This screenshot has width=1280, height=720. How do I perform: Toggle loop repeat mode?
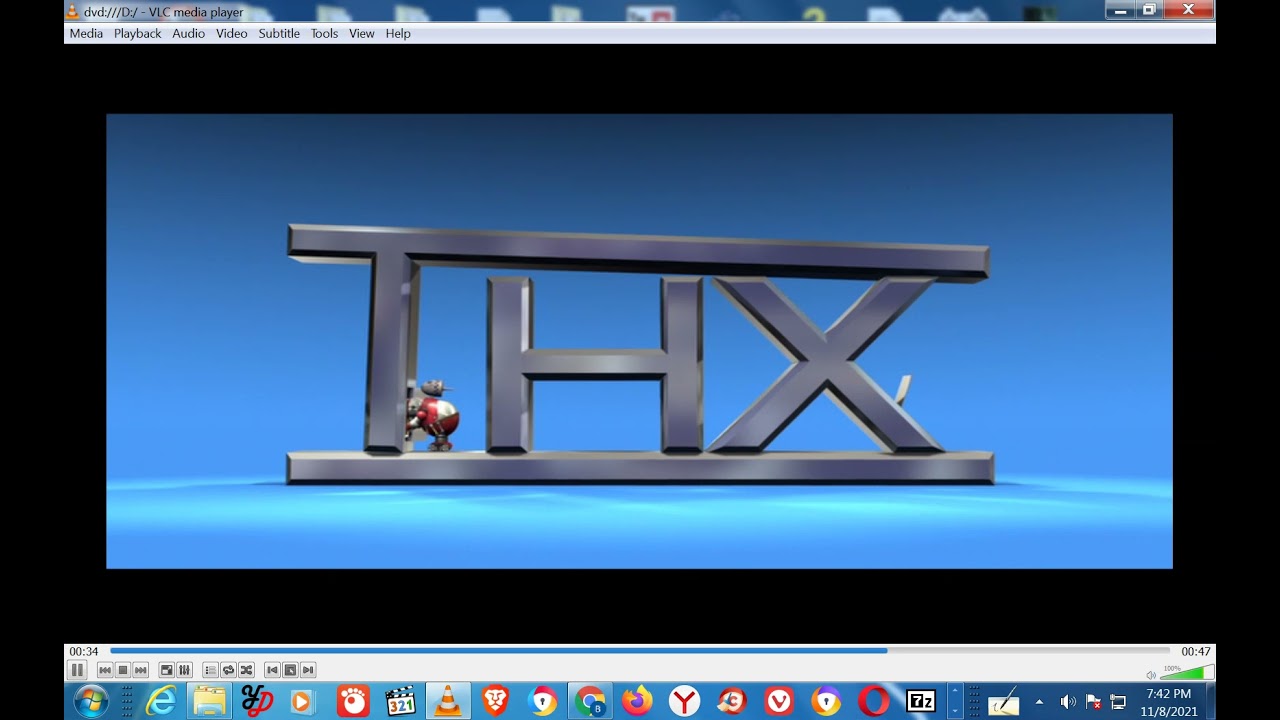pos(229,670)
